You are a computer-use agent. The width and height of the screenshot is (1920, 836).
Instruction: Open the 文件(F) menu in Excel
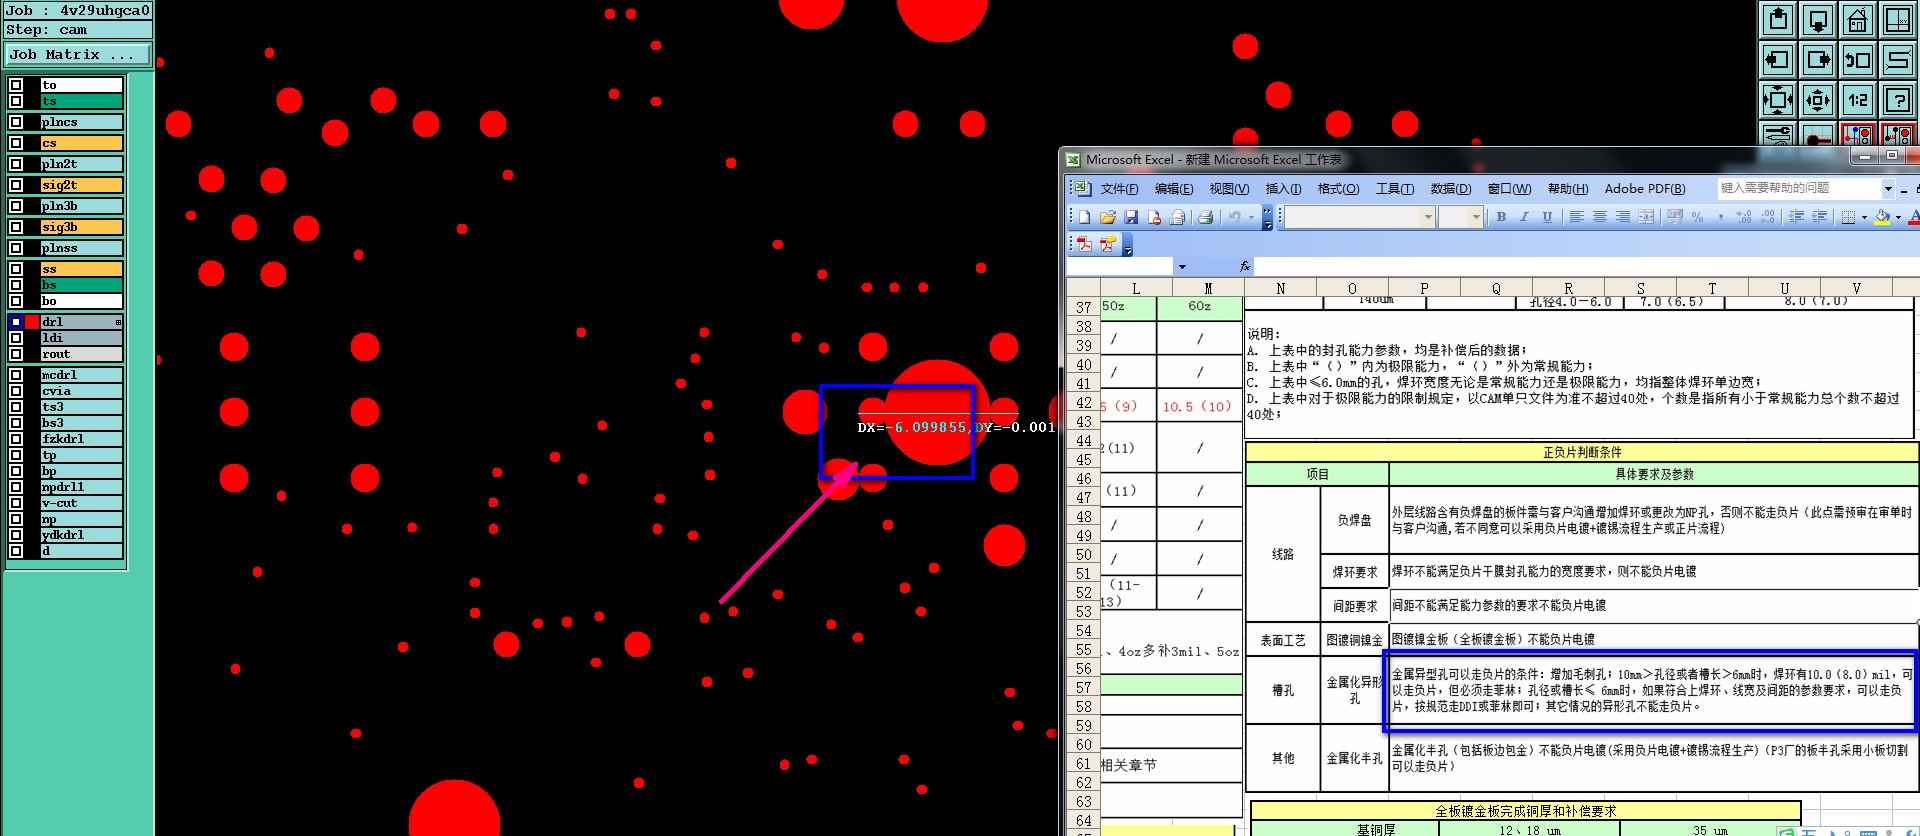click(1119, 189)
